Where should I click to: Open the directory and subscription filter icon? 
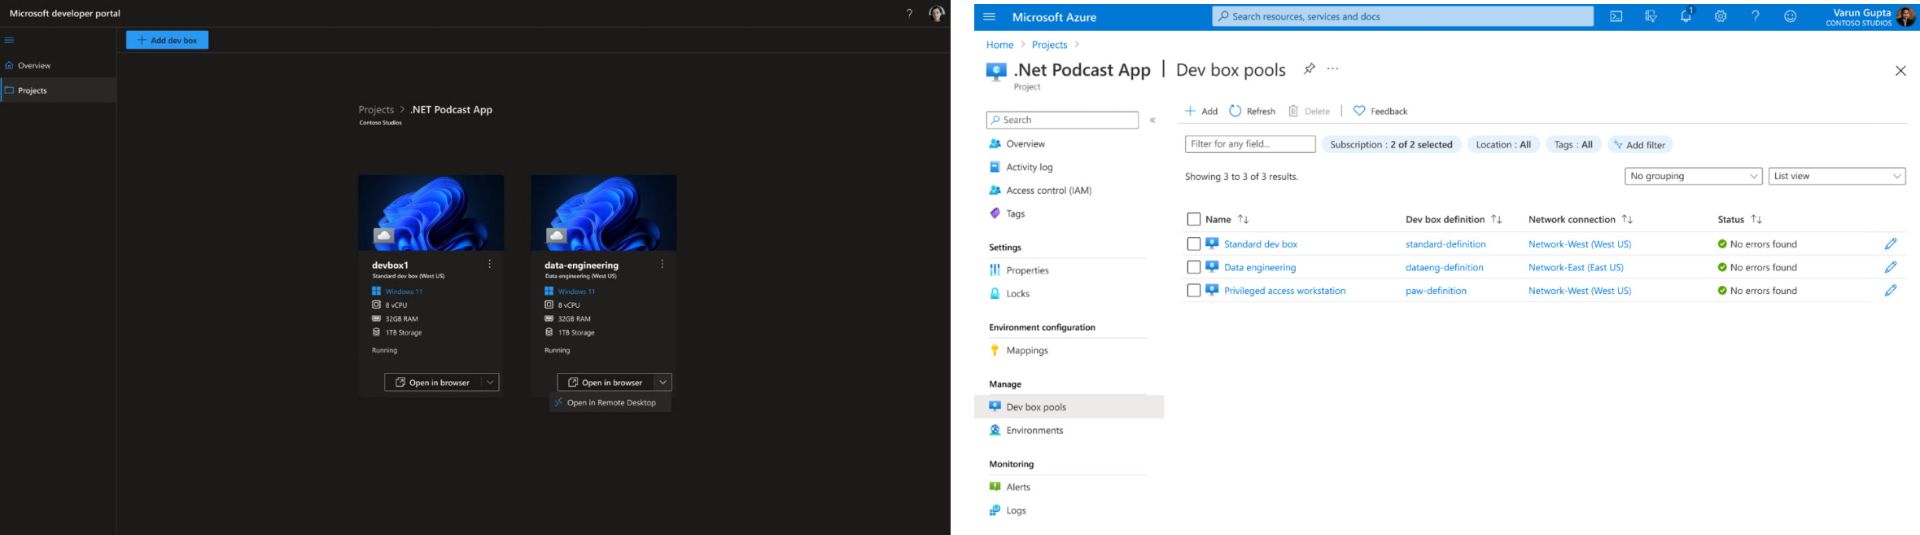click(x=1651, y=17)
